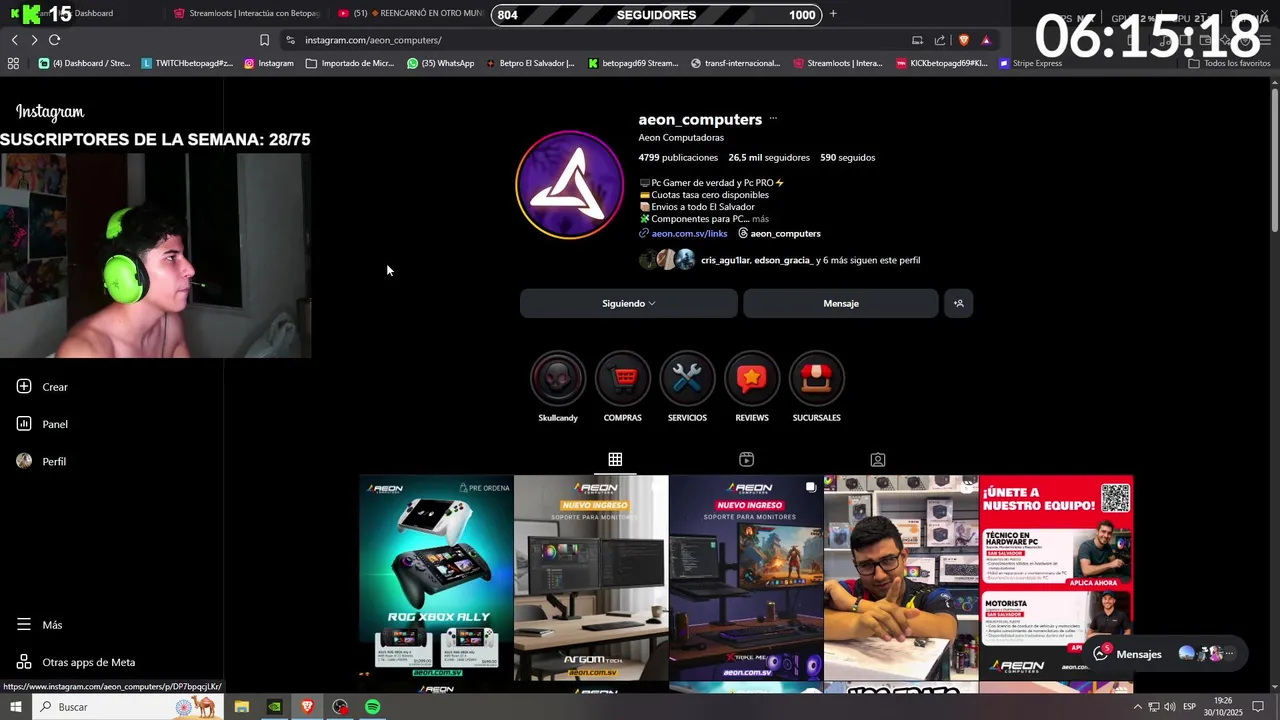Open the Más hamburger menu

39,625
